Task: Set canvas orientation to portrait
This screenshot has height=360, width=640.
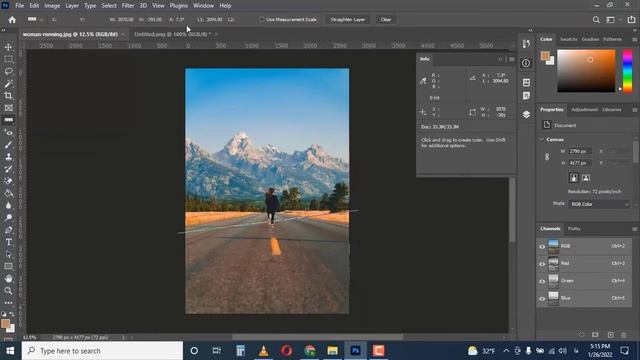Action: [574, 178]
